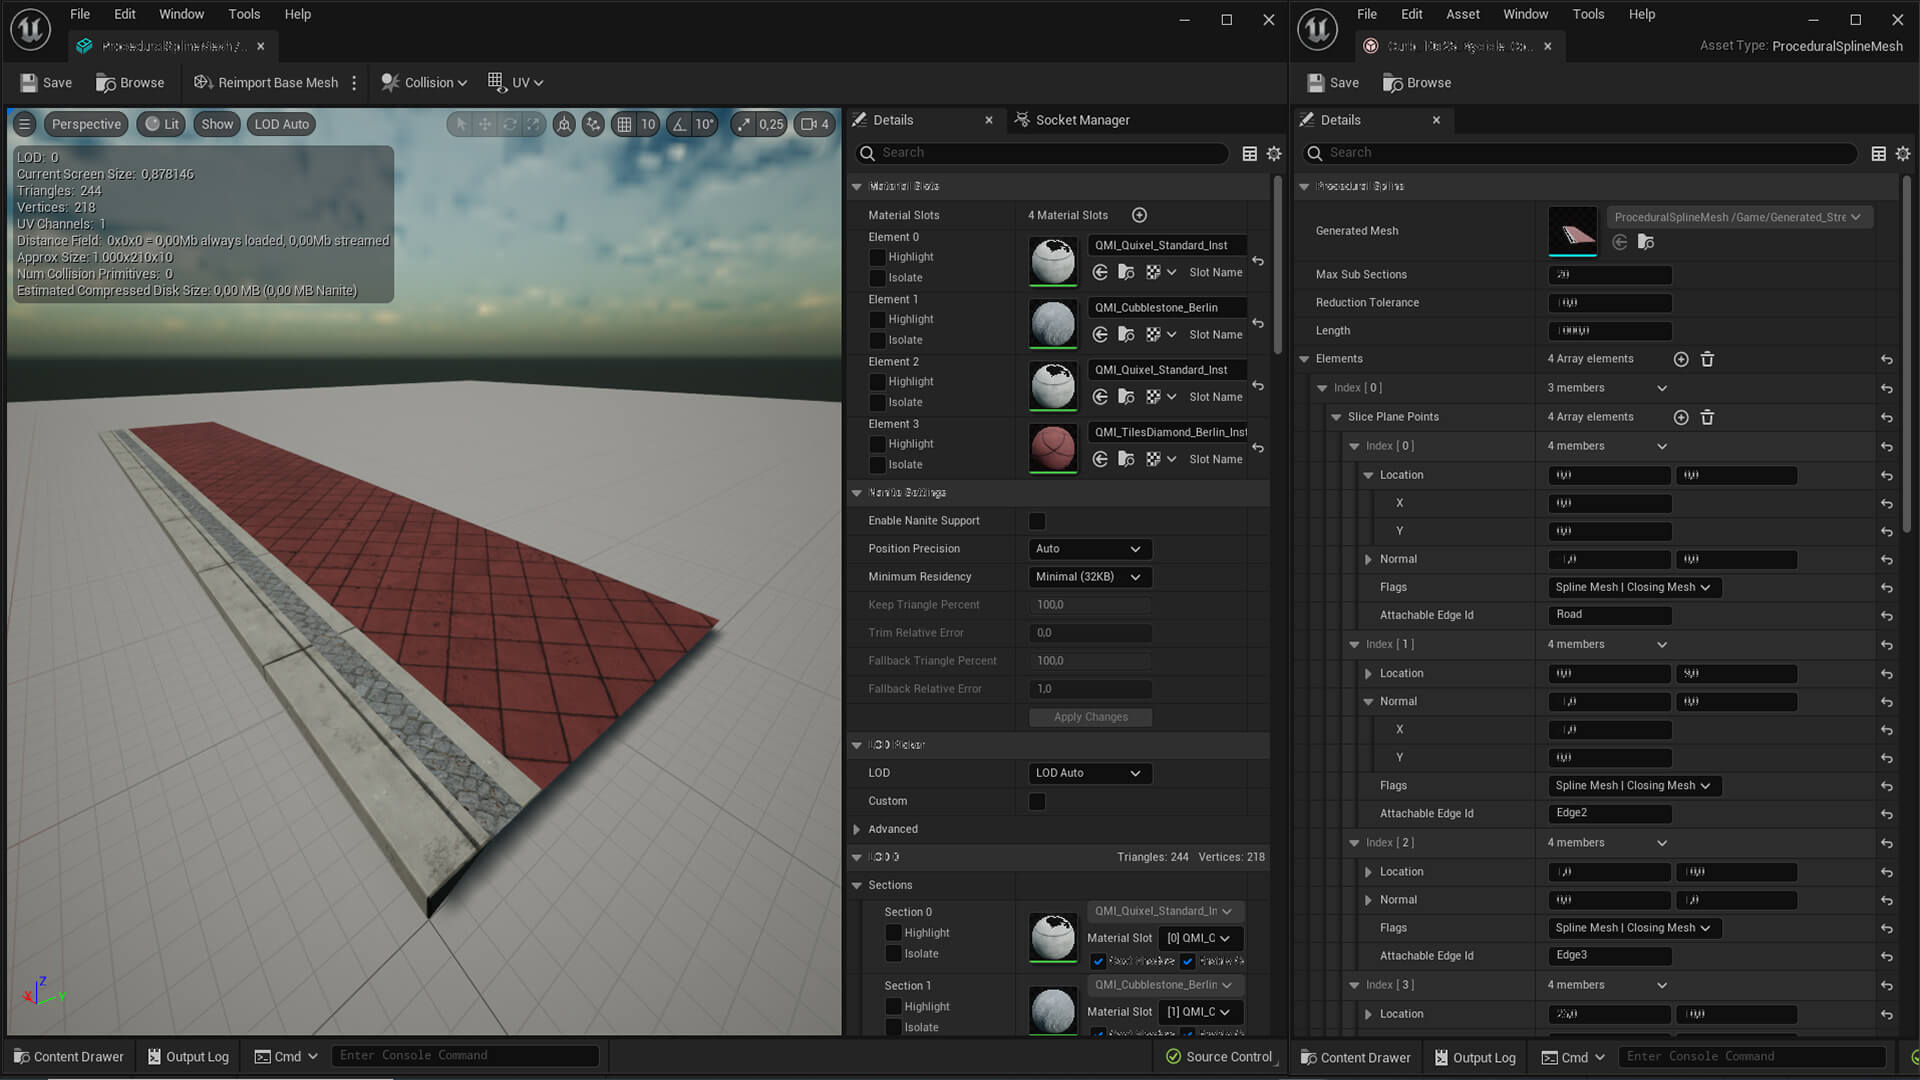Check Isolate for Element 3 material
The height and width of the screenshot is (1080, 1920).
pyautogui.click(x=891, y=465)
